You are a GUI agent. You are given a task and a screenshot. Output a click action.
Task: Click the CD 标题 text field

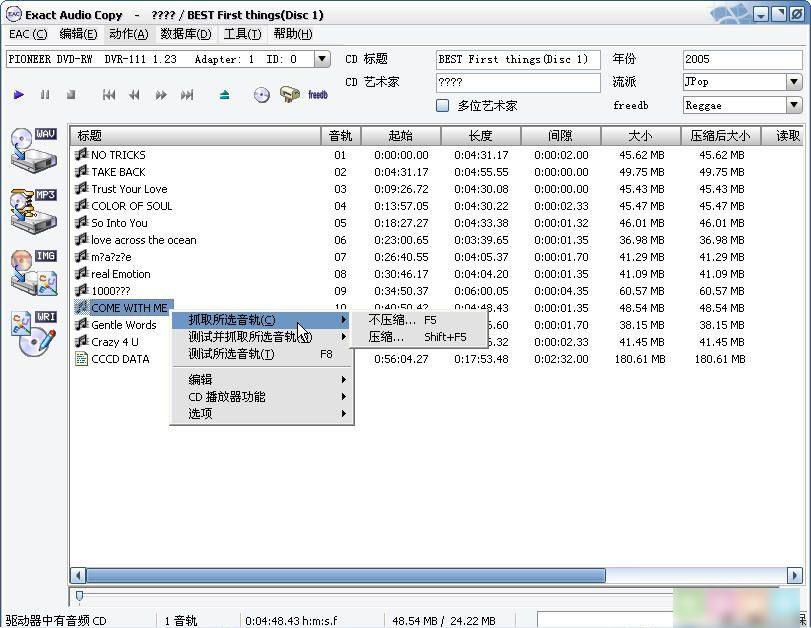click(518, 59)
